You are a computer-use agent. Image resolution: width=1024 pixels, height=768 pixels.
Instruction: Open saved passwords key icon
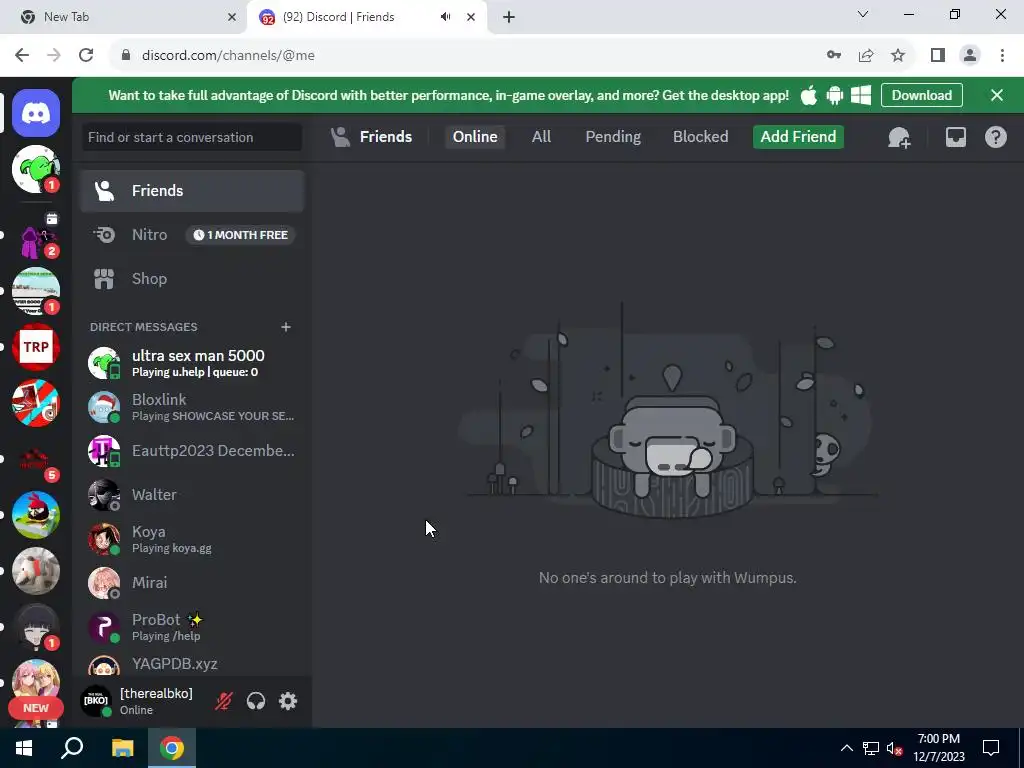pos(834,55)
